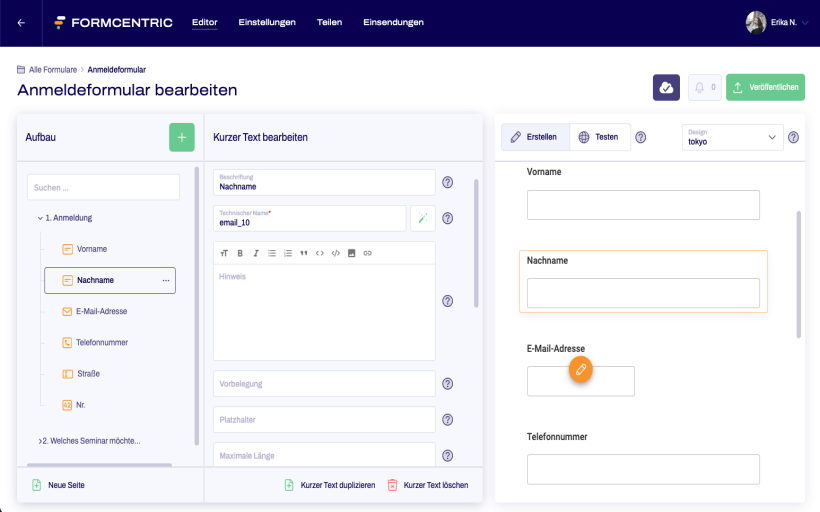Open help for Vorbelegung
820x512 pixels.
coord(448,383)
